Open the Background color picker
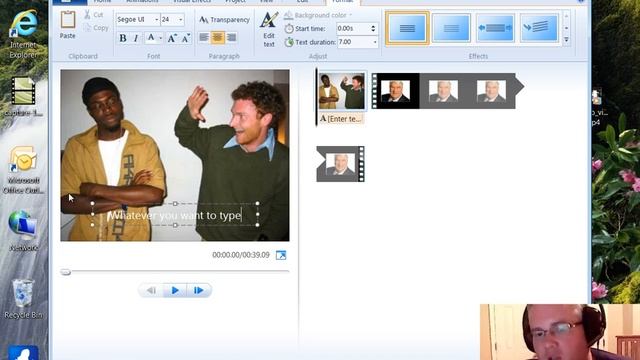 (318, 15)
